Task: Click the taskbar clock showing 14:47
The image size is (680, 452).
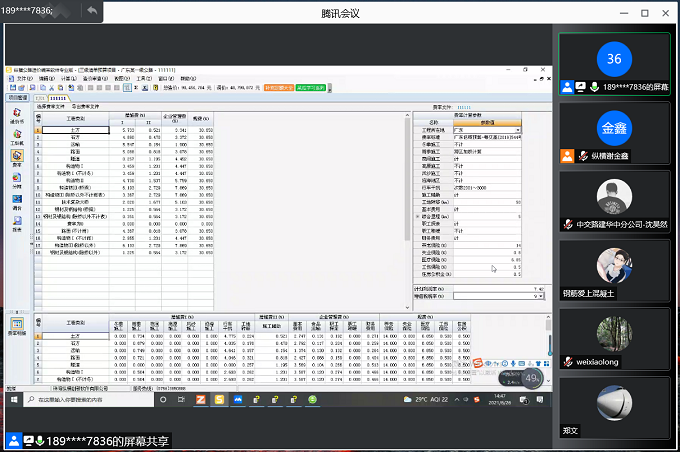Action: point(500,400)
